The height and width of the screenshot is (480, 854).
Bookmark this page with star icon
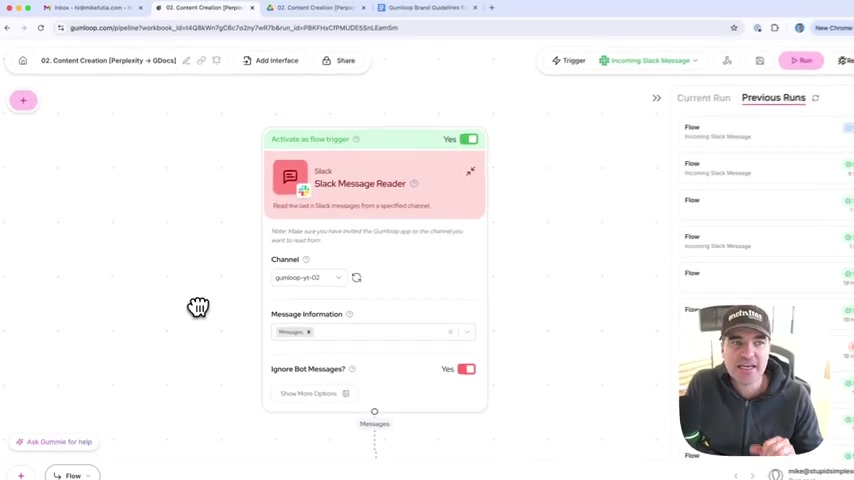pyautogui.click(x=734, y=28)
